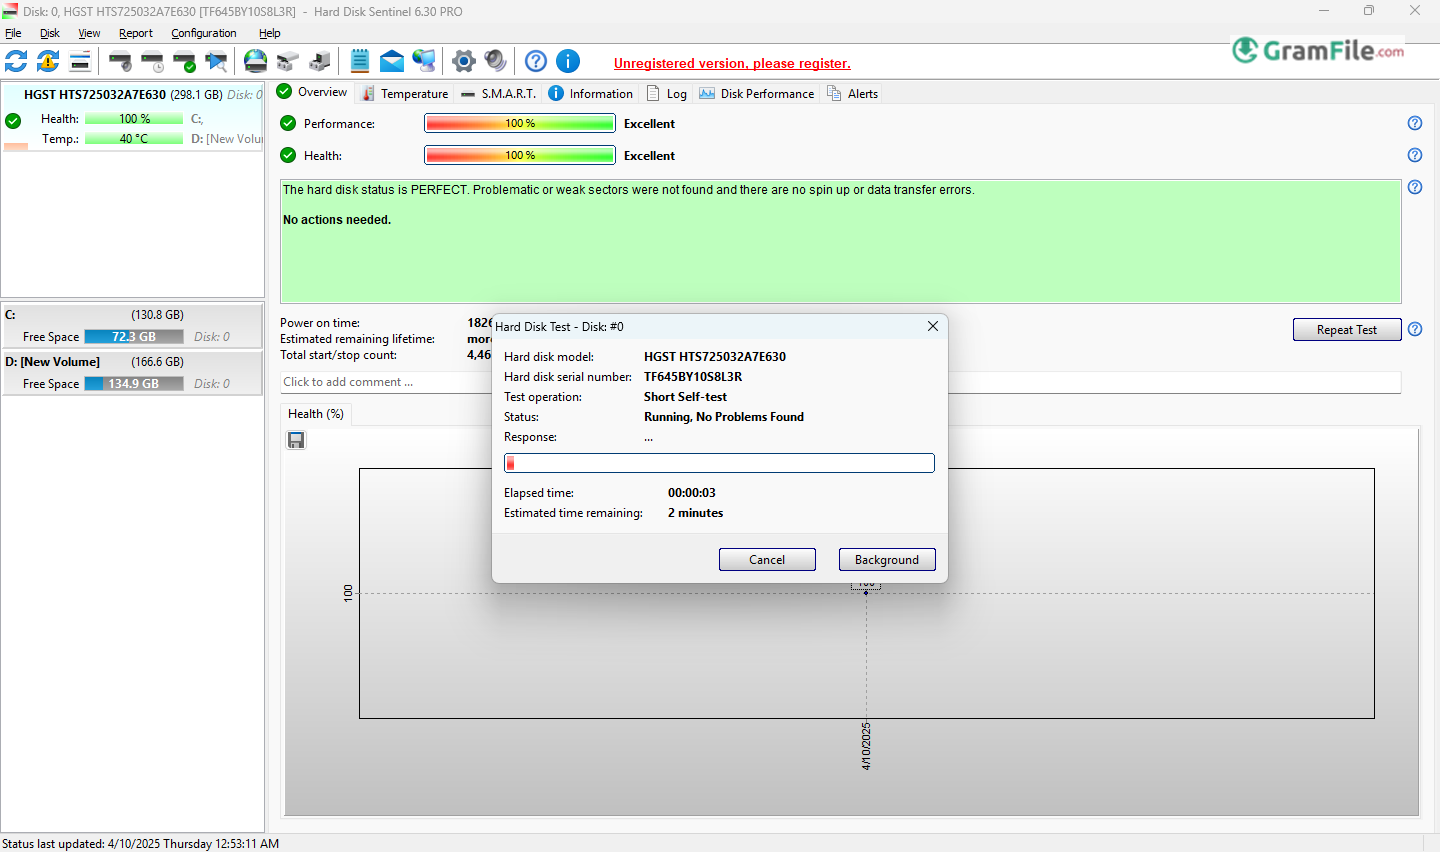The height and width of the screenshot is (852, 1440).
Task: Click the Click to add comment field
Action: (x=840, y=382)
